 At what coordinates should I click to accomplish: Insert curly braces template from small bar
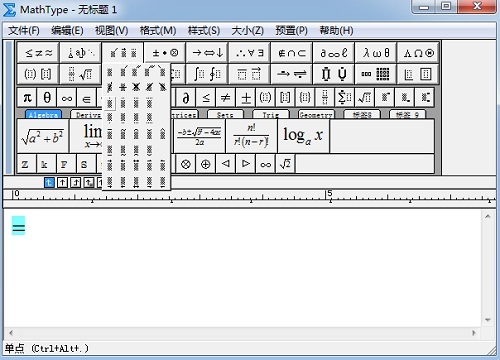coord(305,98)
